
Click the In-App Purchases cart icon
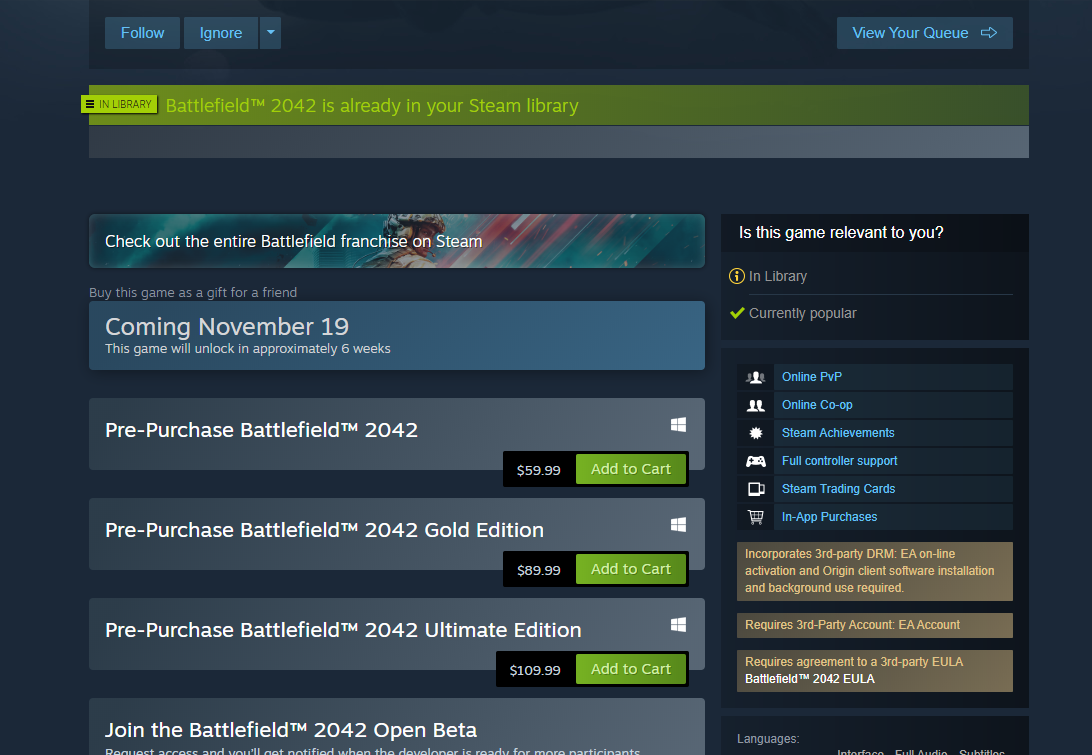click(756, 517)
